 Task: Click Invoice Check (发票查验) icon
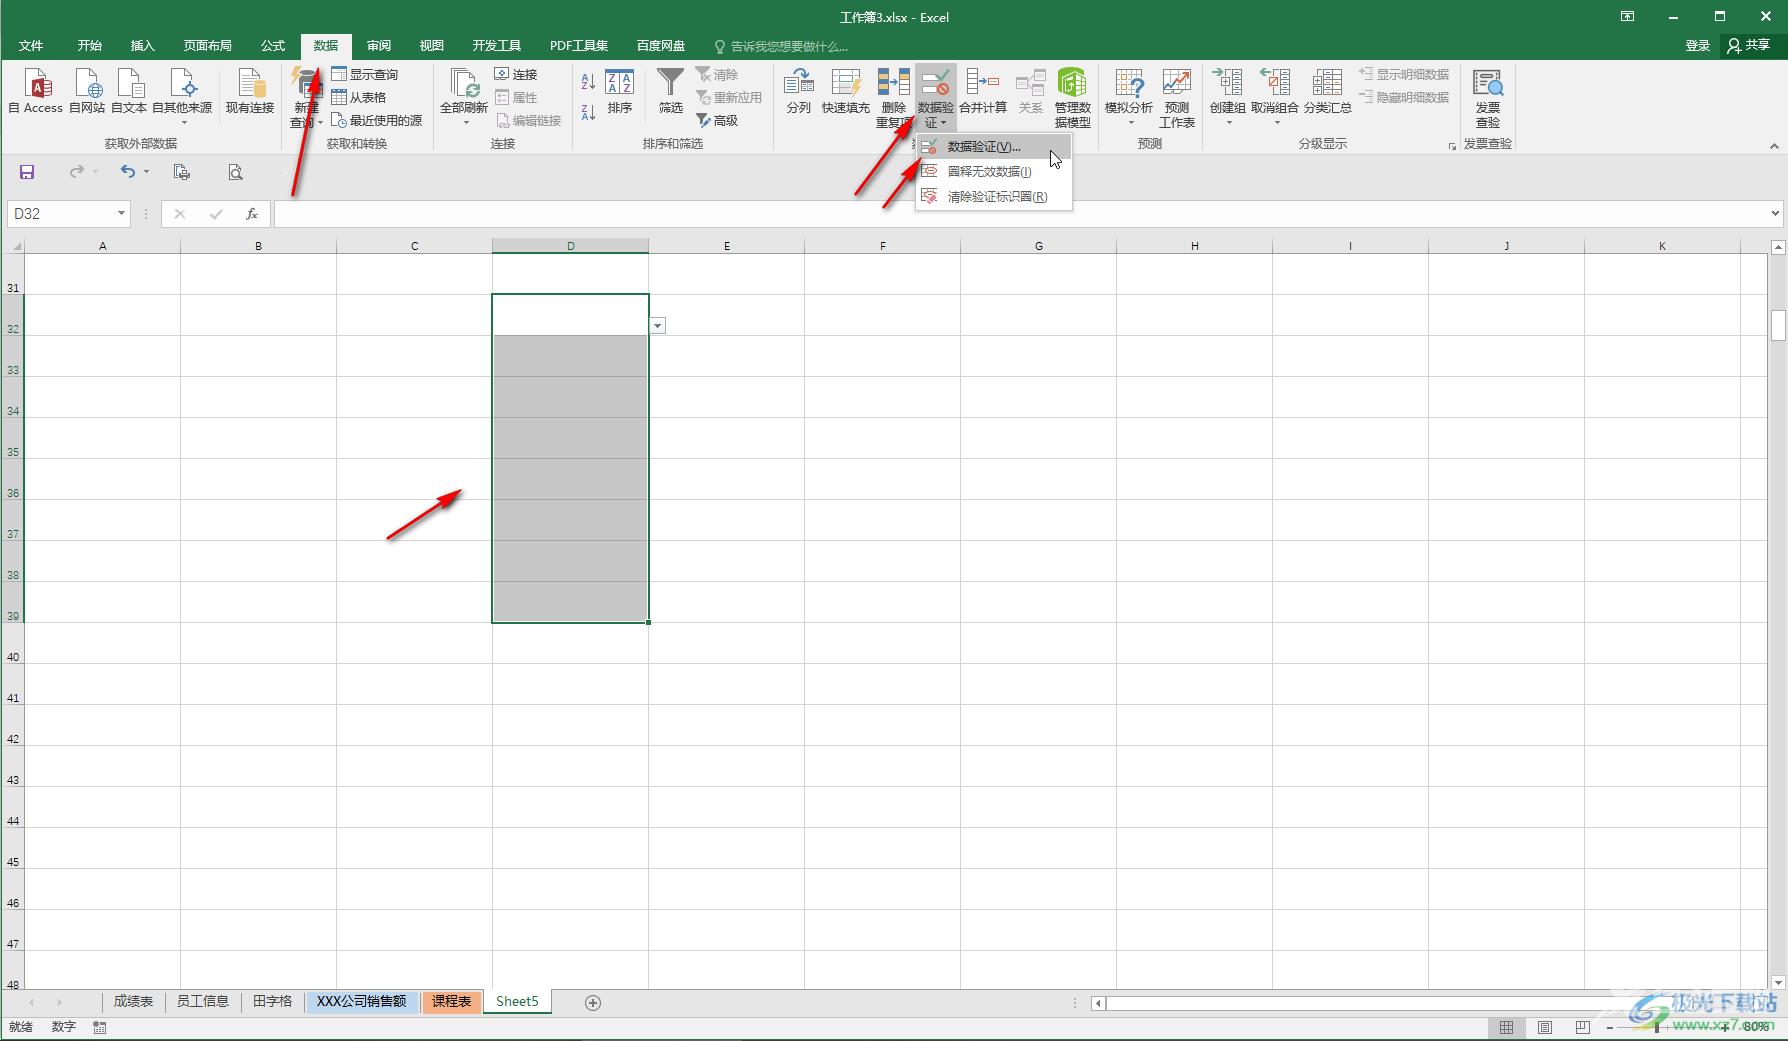1488,98
